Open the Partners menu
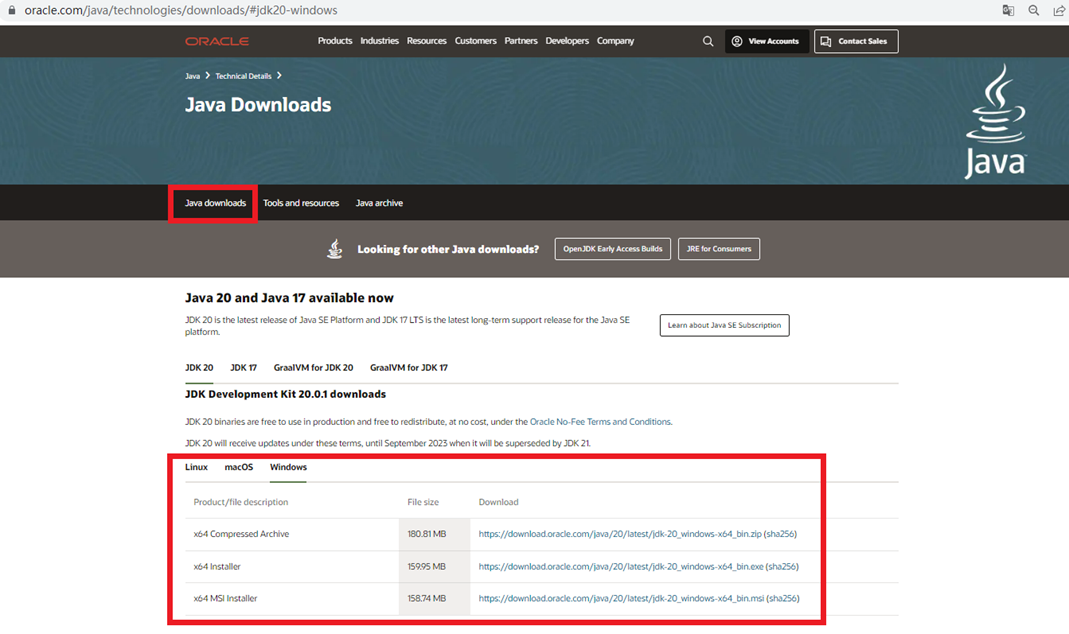This screenshot has height=634, width=1069. pyautogui.click(x=521, y=41)
